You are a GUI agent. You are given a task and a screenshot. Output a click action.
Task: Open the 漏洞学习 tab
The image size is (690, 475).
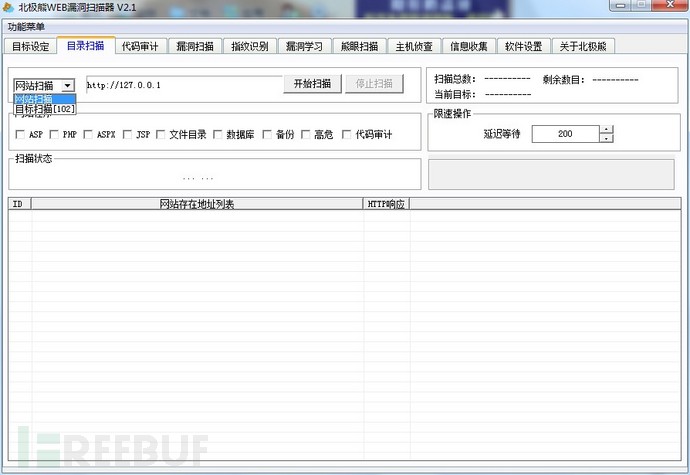[304, 47]
